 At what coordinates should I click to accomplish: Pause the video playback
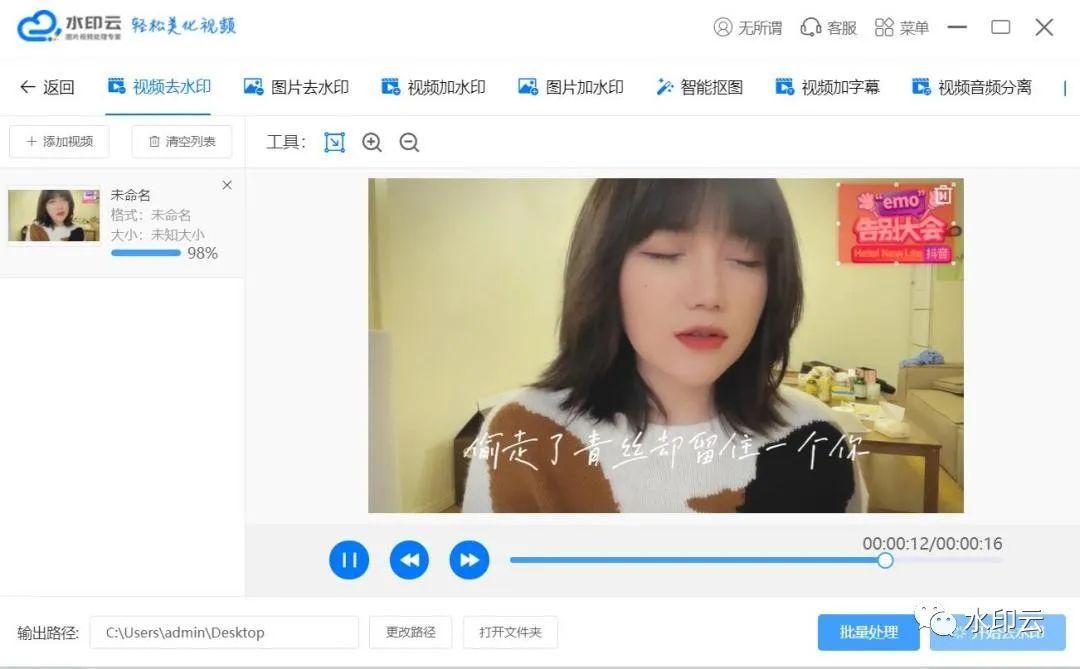tap(349, 559)
